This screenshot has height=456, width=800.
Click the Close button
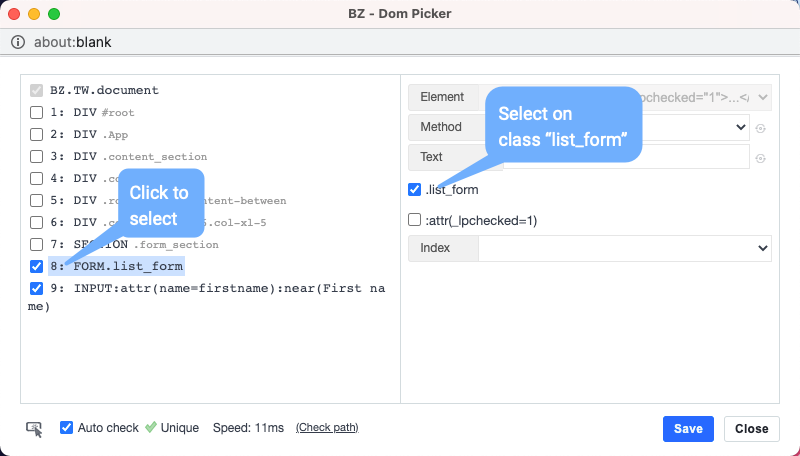click(752, 429)
